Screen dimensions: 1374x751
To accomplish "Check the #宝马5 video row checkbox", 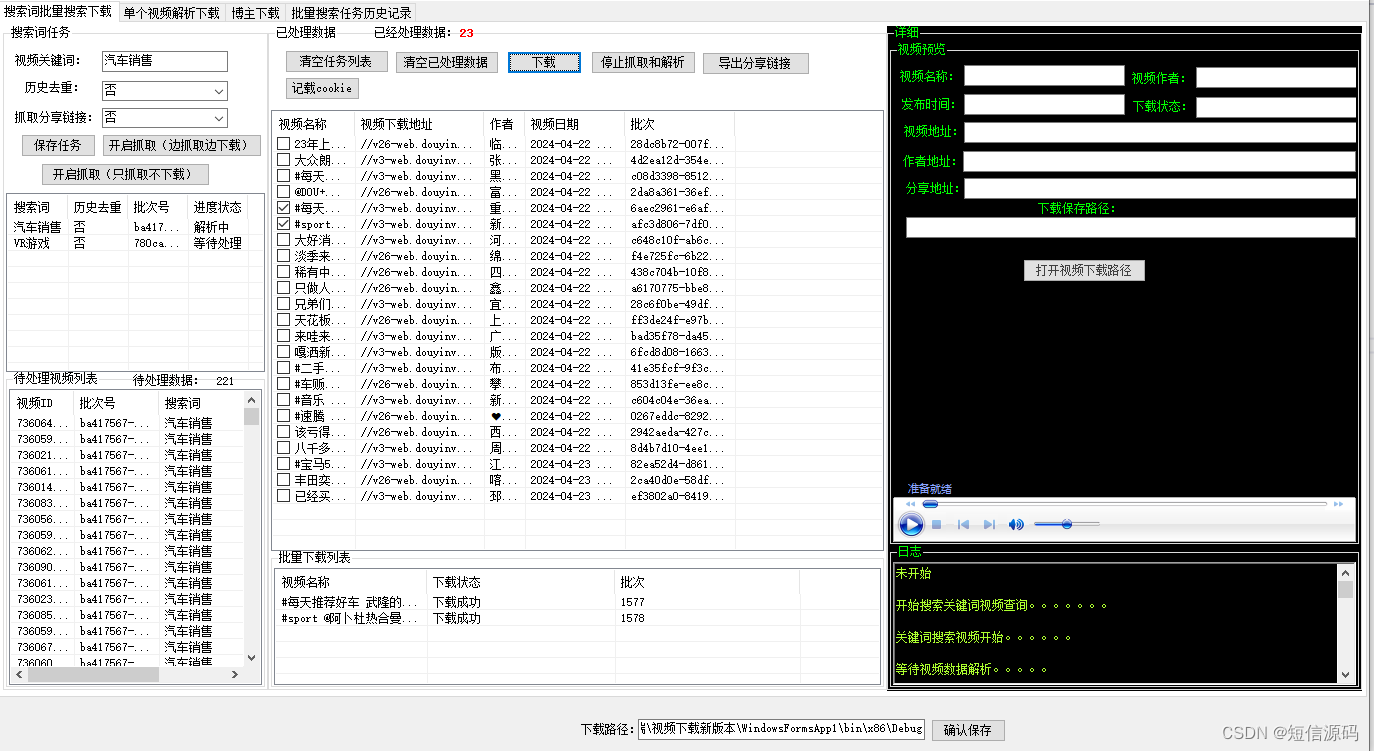I will (284, 464).
